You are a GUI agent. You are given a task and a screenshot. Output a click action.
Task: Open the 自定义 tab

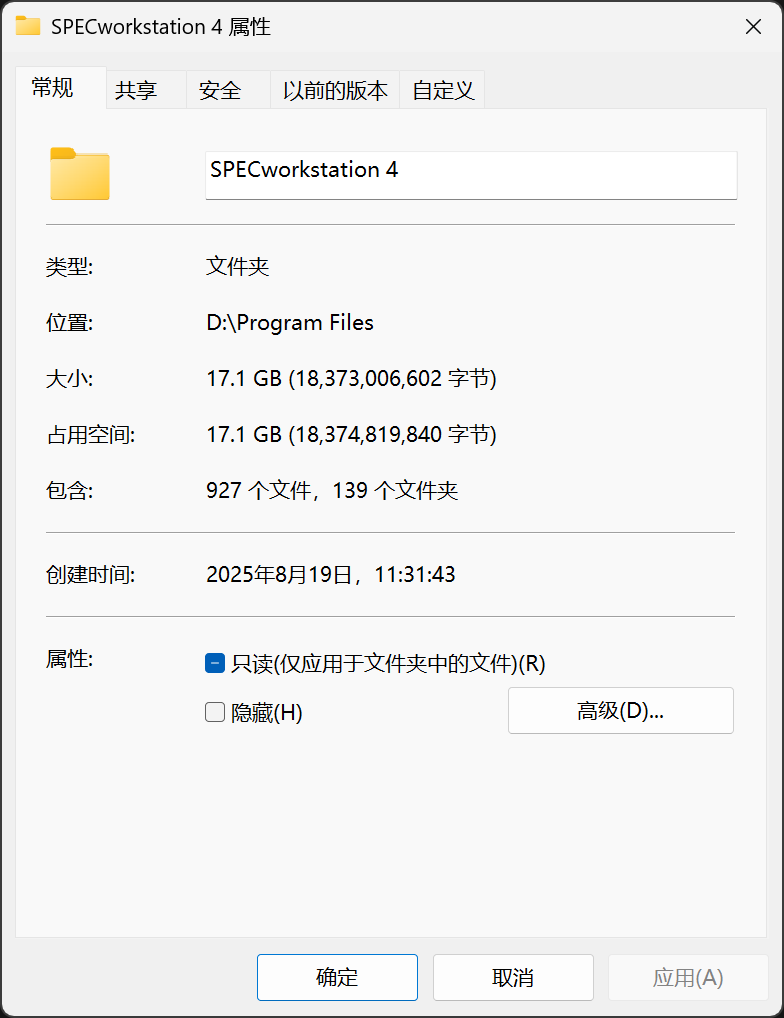pyautogui.click(x=443, y=90)
